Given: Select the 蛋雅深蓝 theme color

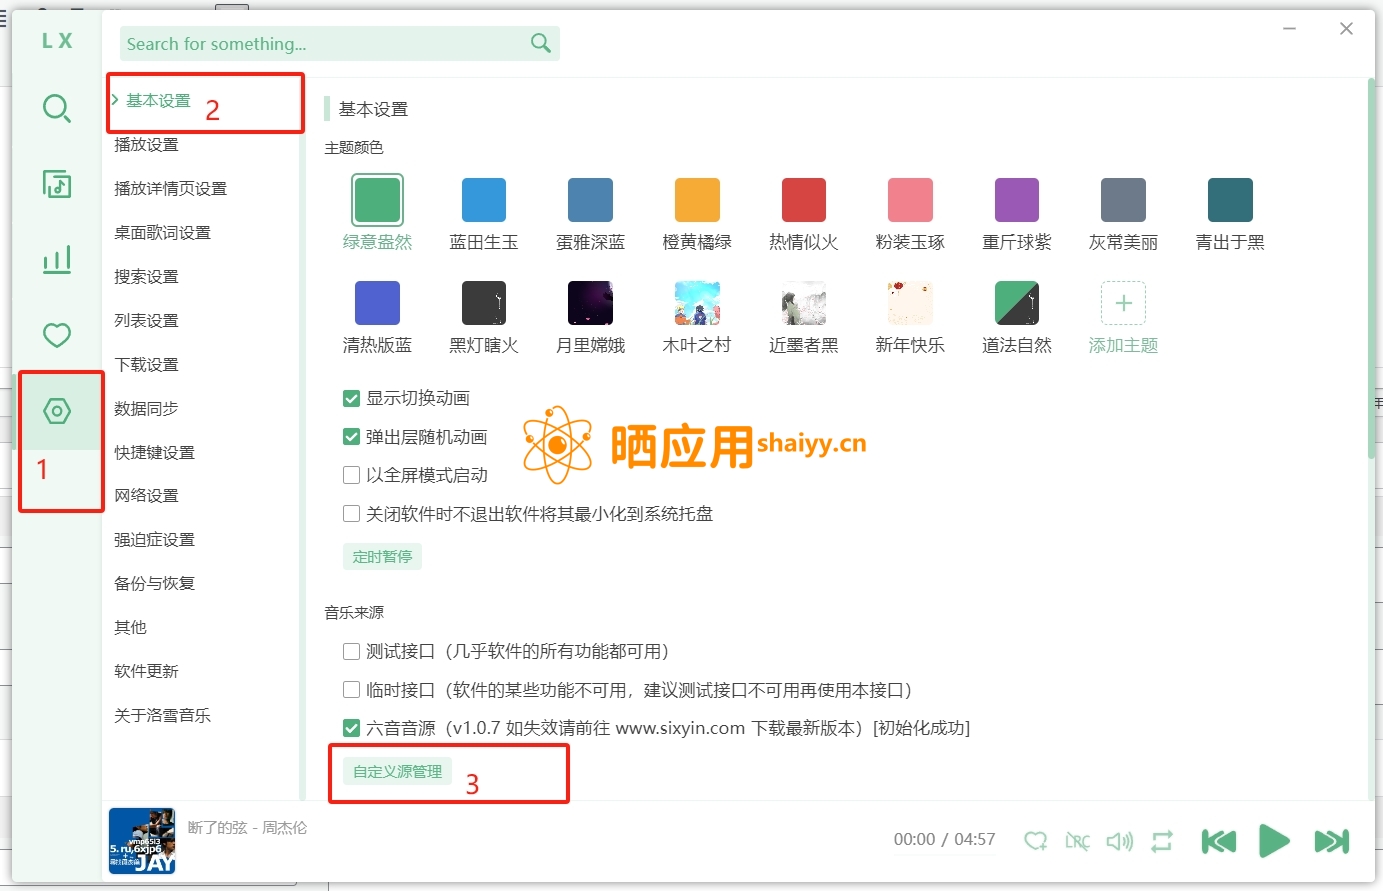Looking at the screenshot, I should (x=590, y=200).
